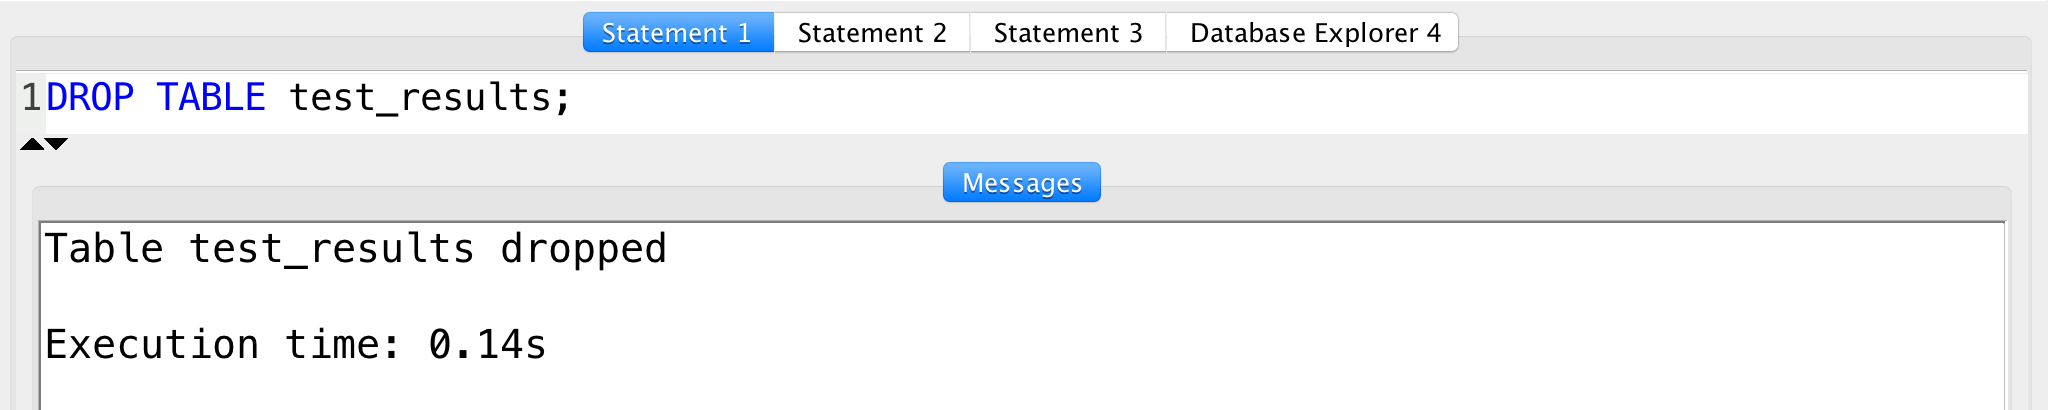Click empty space right of SQL statement
The width and height of the screenshot is (2048, 410).
click(x=1300, y=98)
